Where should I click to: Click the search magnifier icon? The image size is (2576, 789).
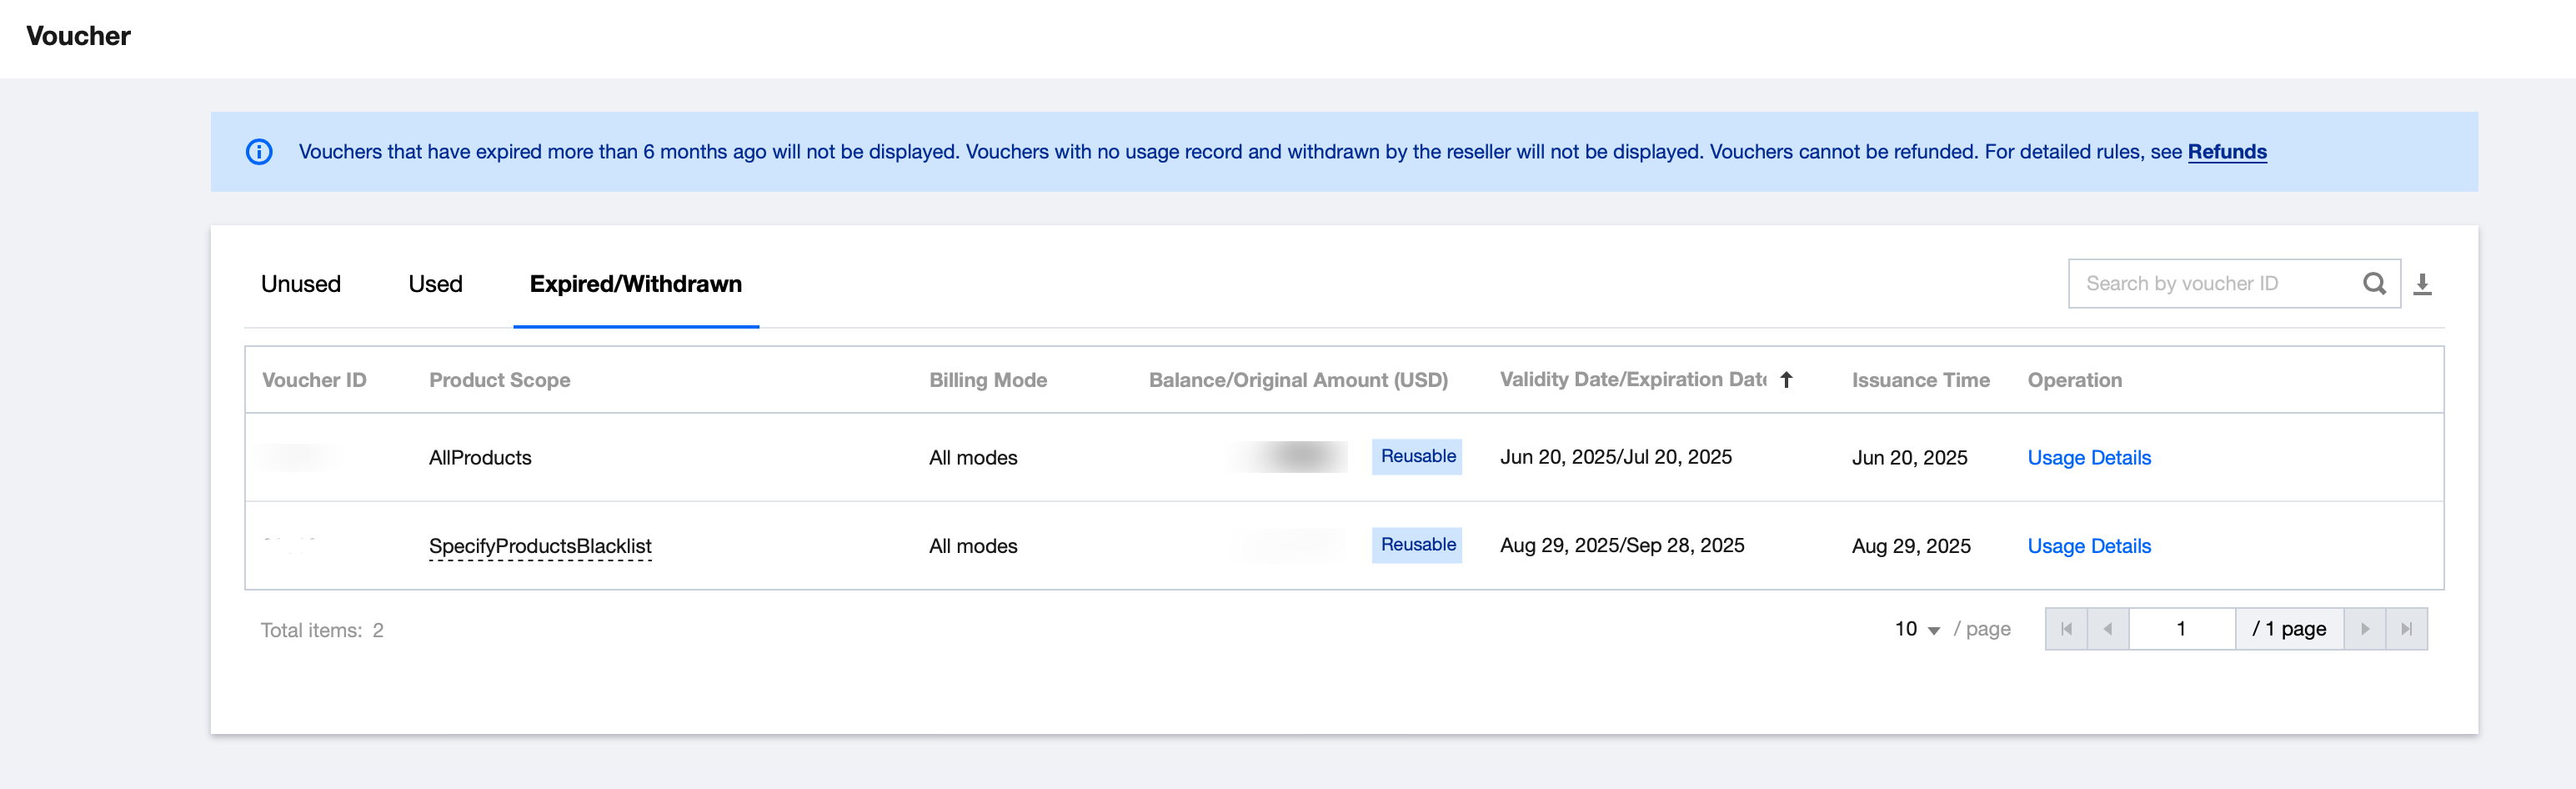coord(2374,284)
